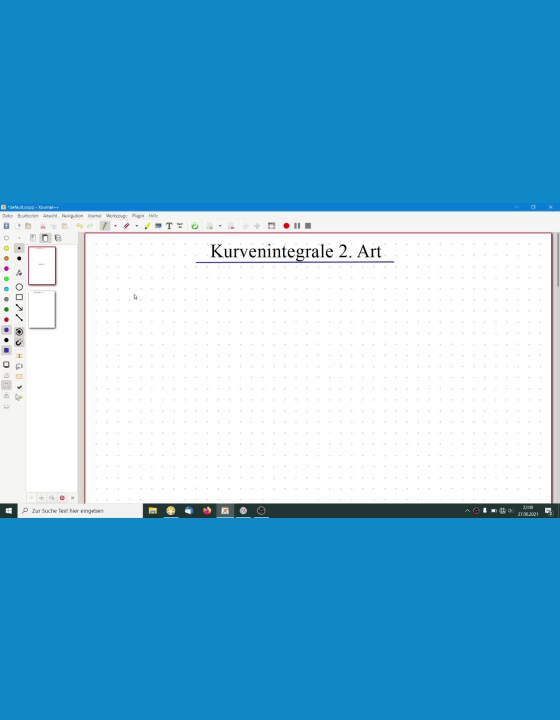This screenshot has height=720, width=560.
Task: Click the Undo arrow
Action: (x=79, y=225)
